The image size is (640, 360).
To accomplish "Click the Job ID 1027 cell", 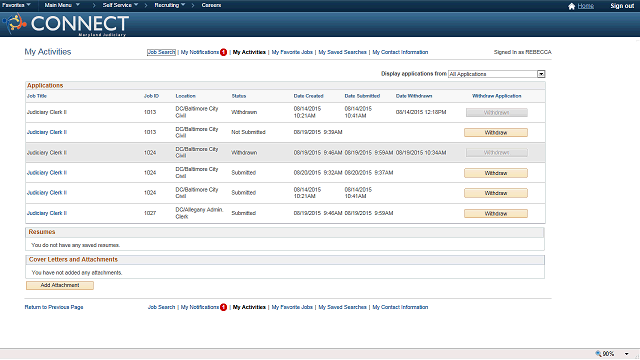I will [x=150, y=213].
